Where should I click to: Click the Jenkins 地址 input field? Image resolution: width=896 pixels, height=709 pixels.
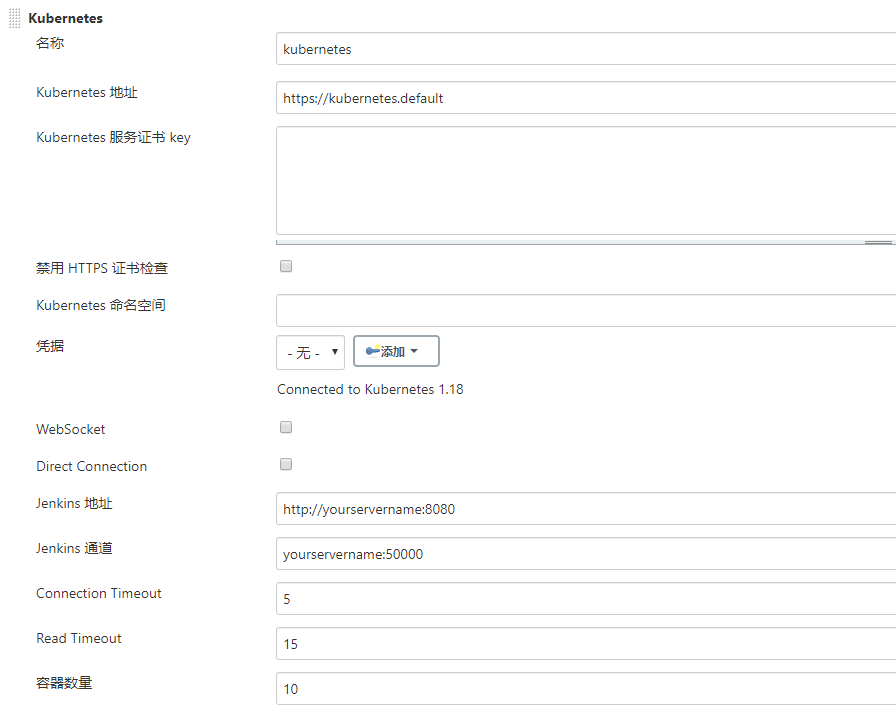pyautogui.click(x=586, y=508)
